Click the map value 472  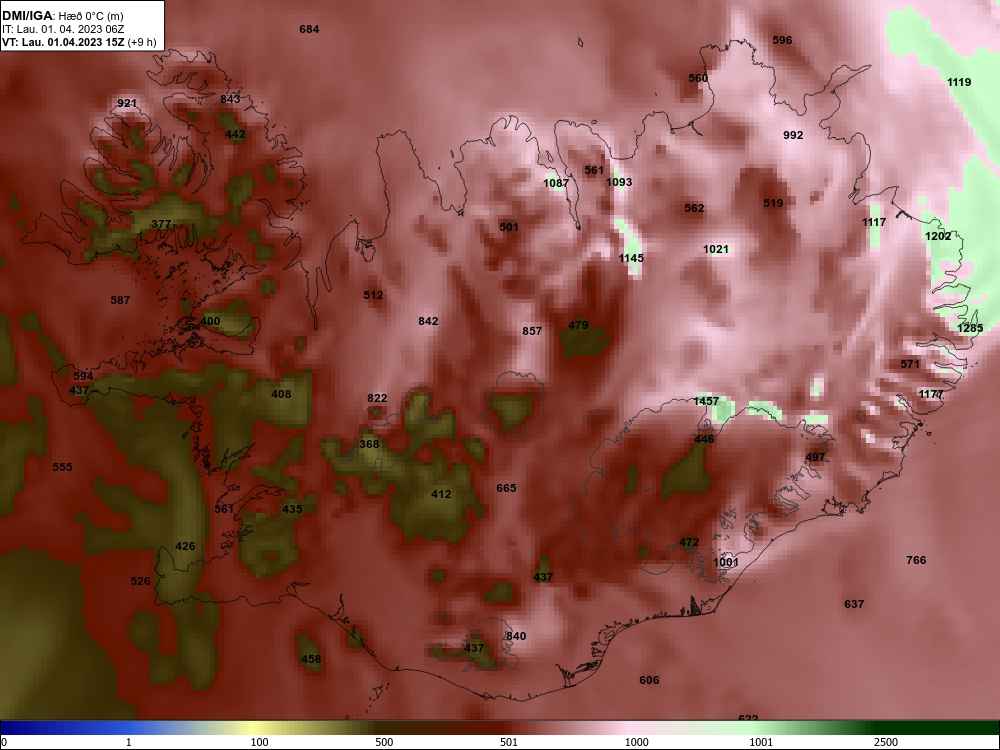689,543
